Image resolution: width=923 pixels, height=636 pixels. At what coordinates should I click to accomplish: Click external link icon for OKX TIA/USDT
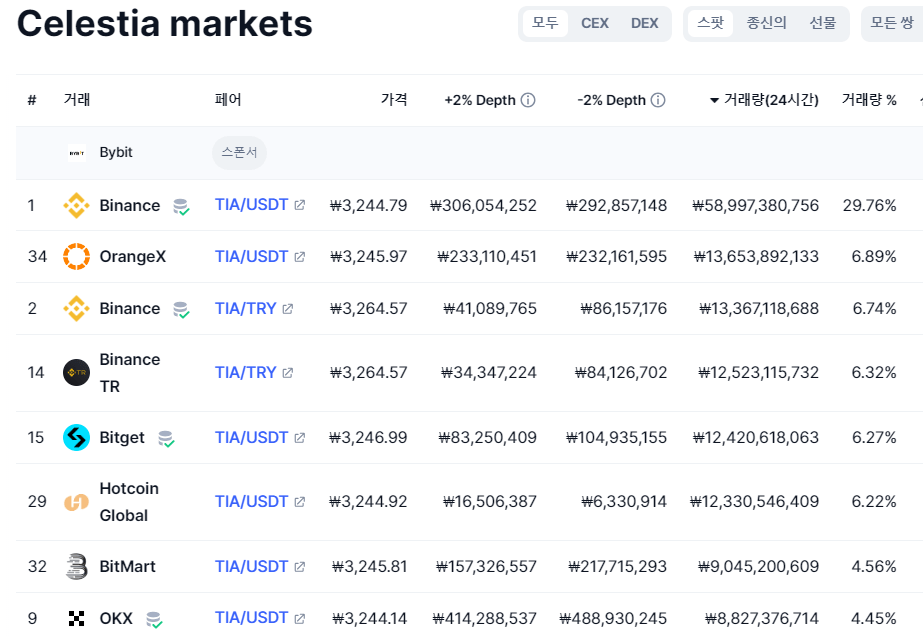300,618
